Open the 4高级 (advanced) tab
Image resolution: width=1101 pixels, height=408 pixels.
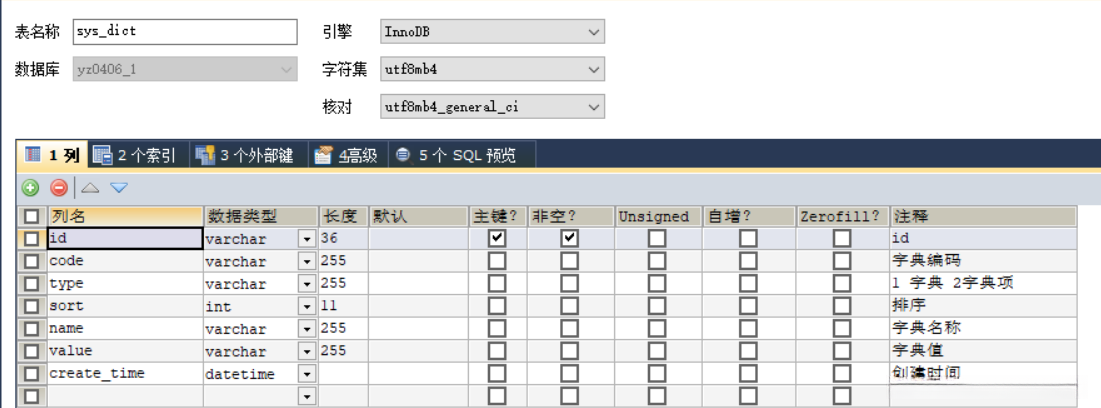346,155
